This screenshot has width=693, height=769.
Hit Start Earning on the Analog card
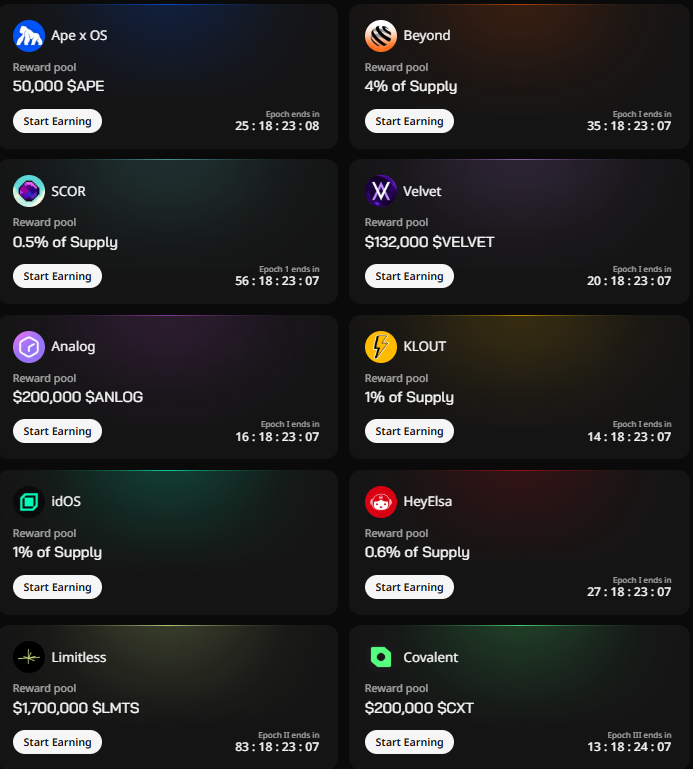click(57, 431)
